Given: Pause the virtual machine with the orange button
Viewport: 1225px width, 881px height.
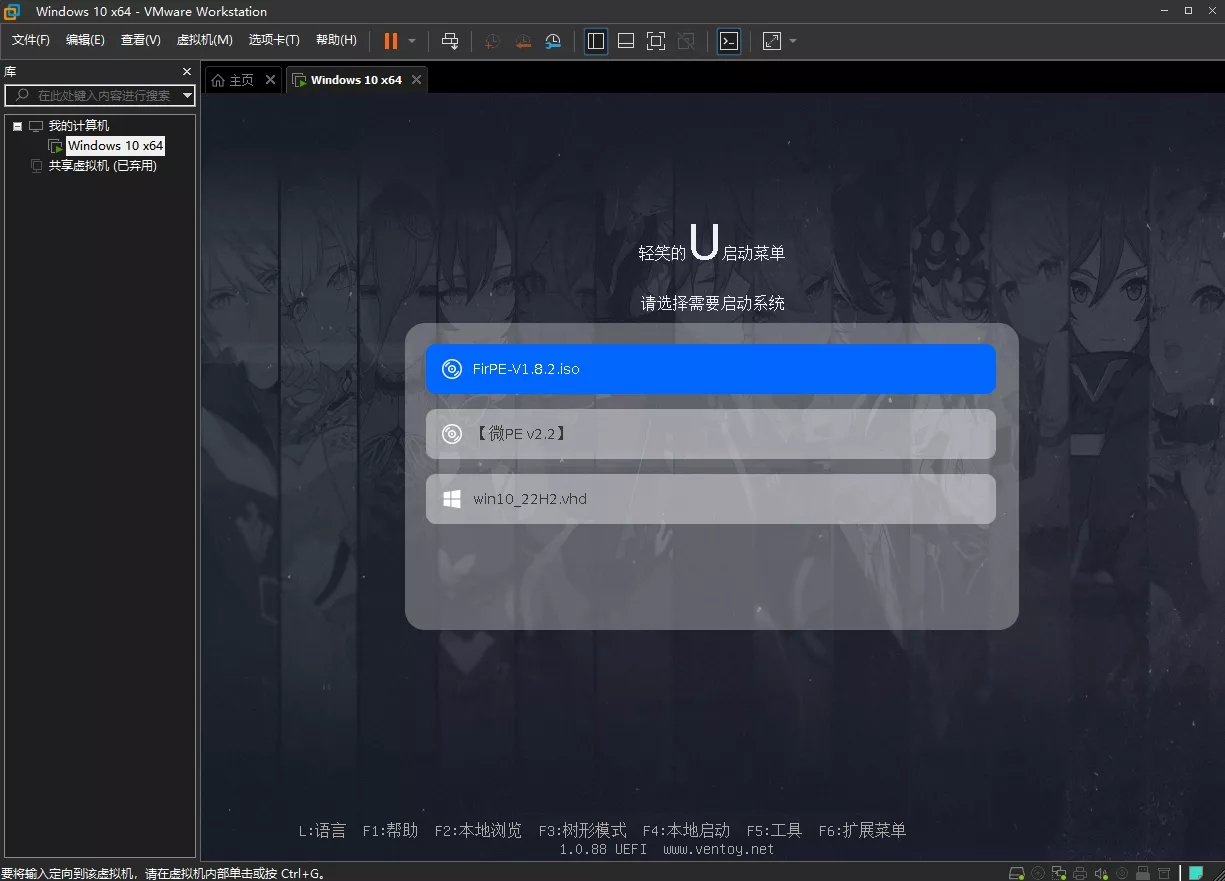Looking at the screenshot, I should click(391, 41).
